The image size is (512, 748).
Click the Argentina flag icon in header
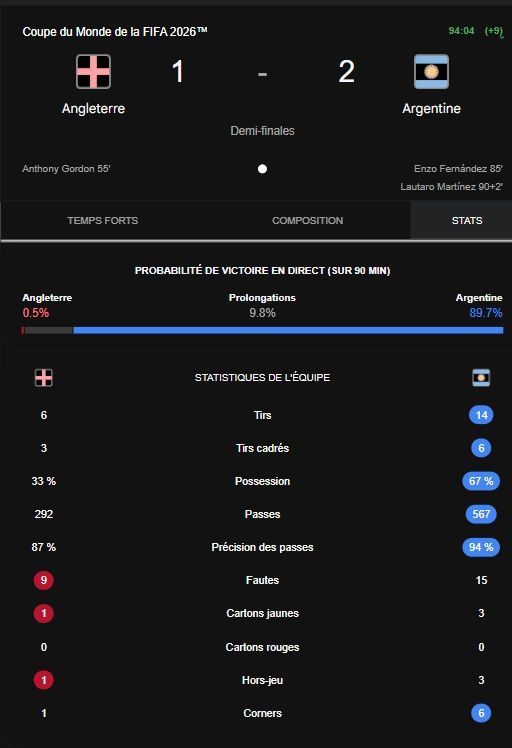[431, 72]
